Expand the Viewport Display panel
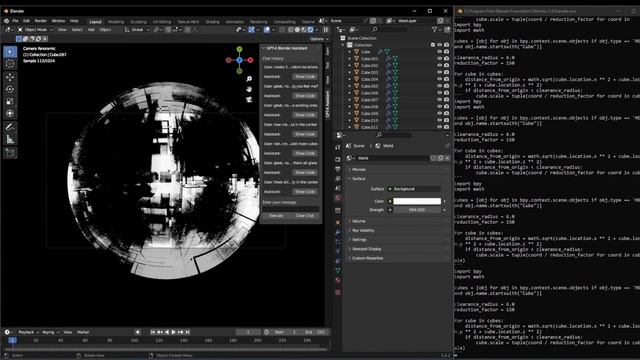 (x=398, y=249)
